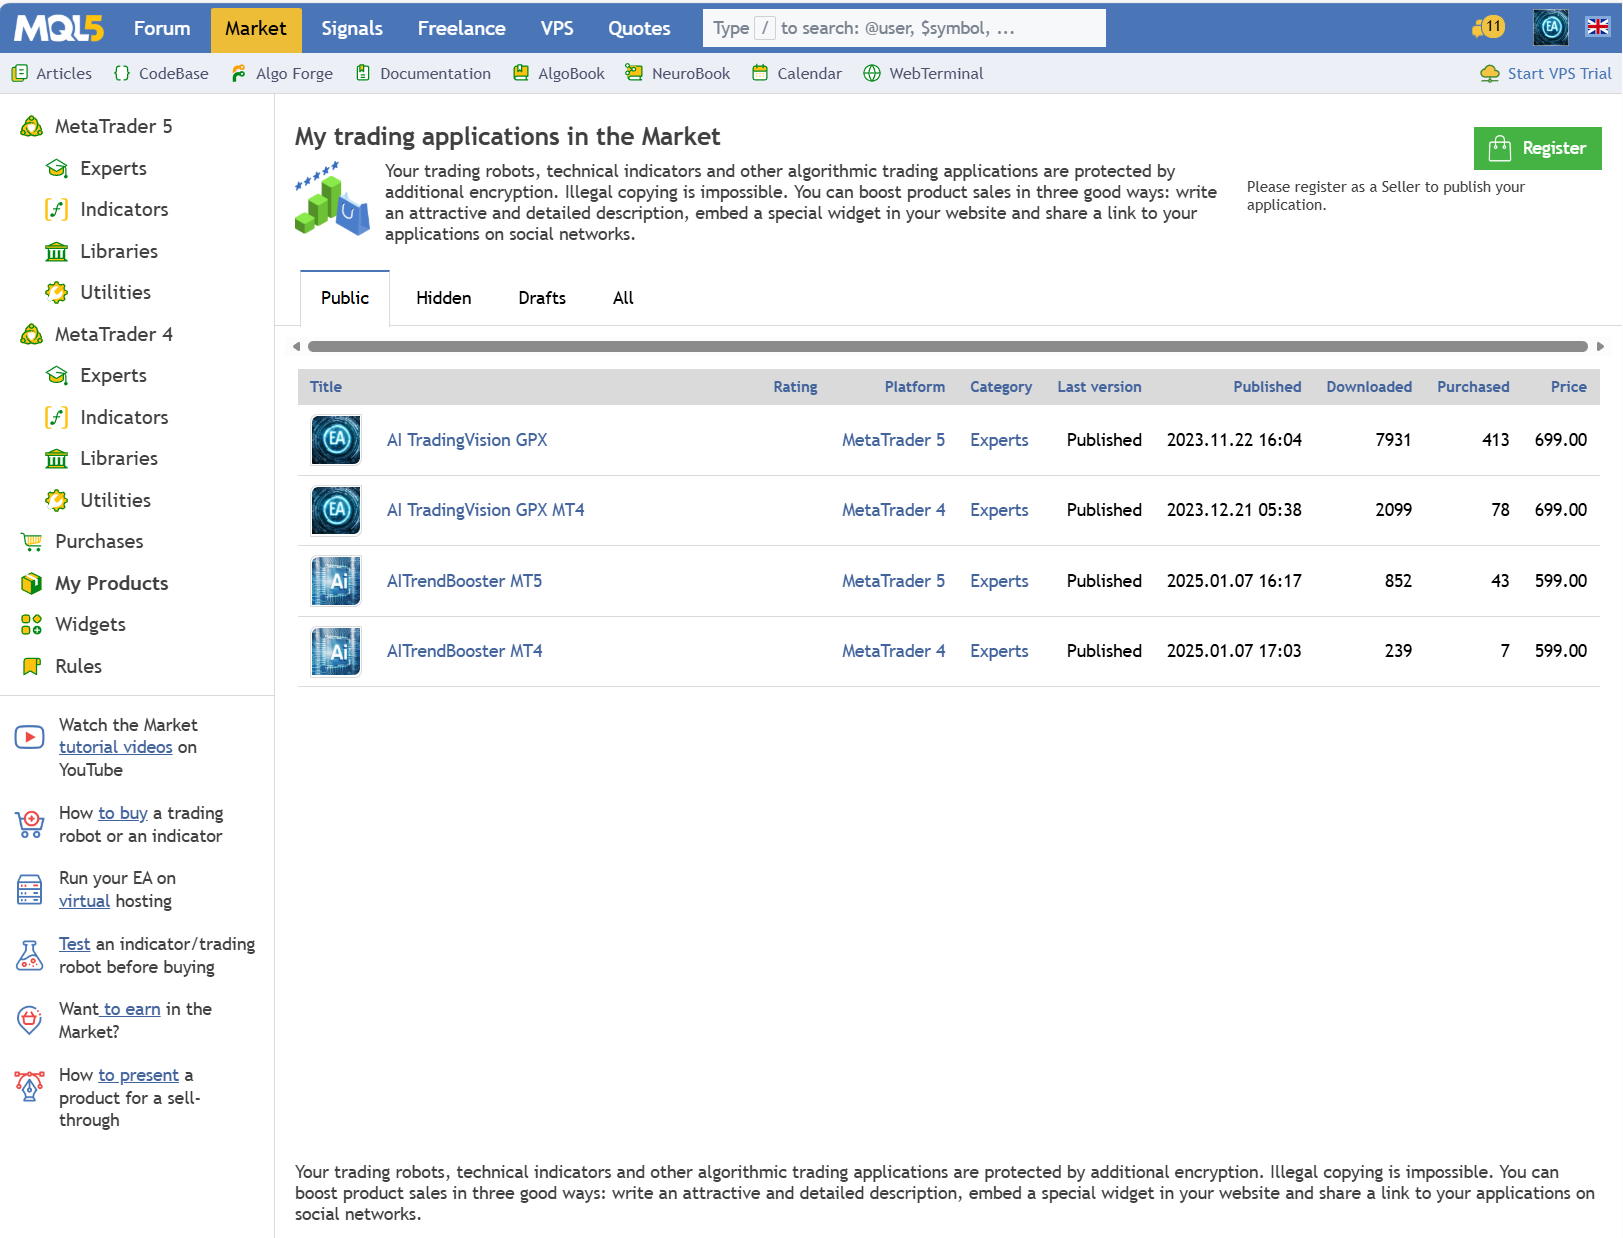The width and height of the screenshot is (1623, 1238).
Task: Click the MQL5 logo
Action: coord(59,28)
